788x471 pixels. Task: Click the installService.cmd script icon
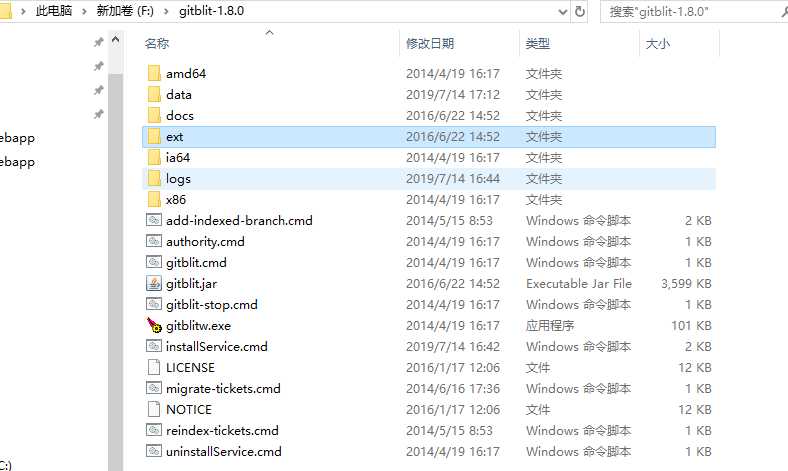click(154, 346)
